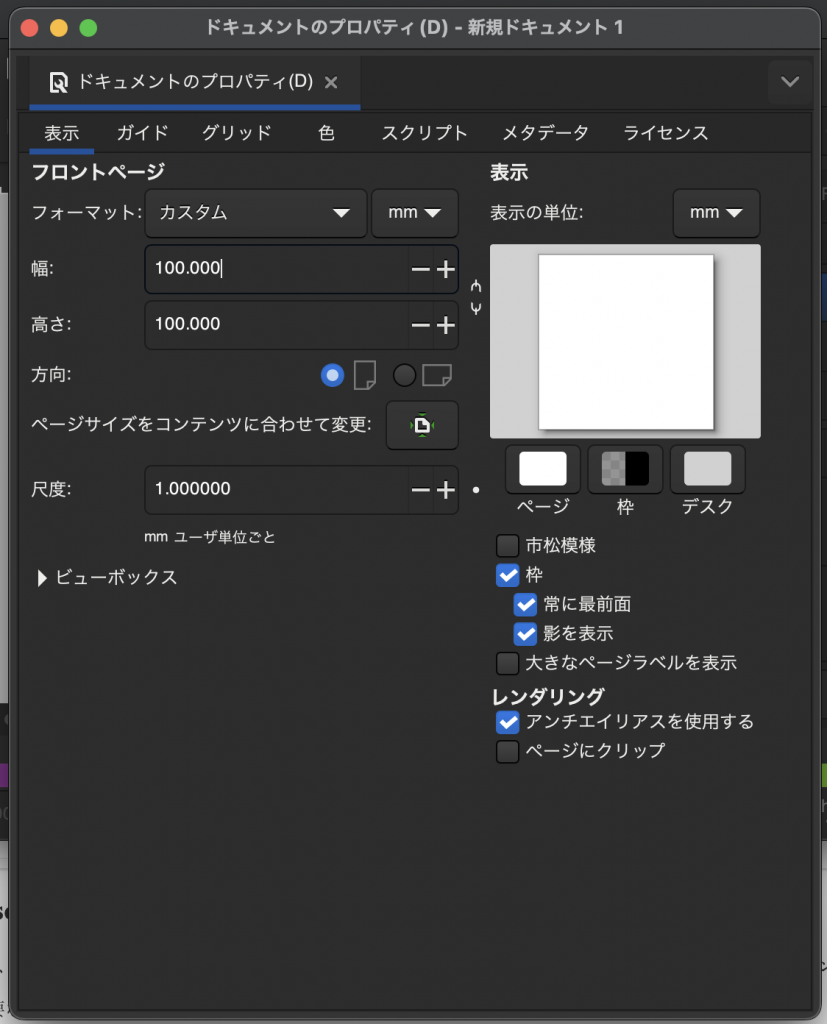Viewport: 827px width, 1024px height.
Task: Increase 高さ height with plus button
Action: pyautogui.click(x=446, y=325)
